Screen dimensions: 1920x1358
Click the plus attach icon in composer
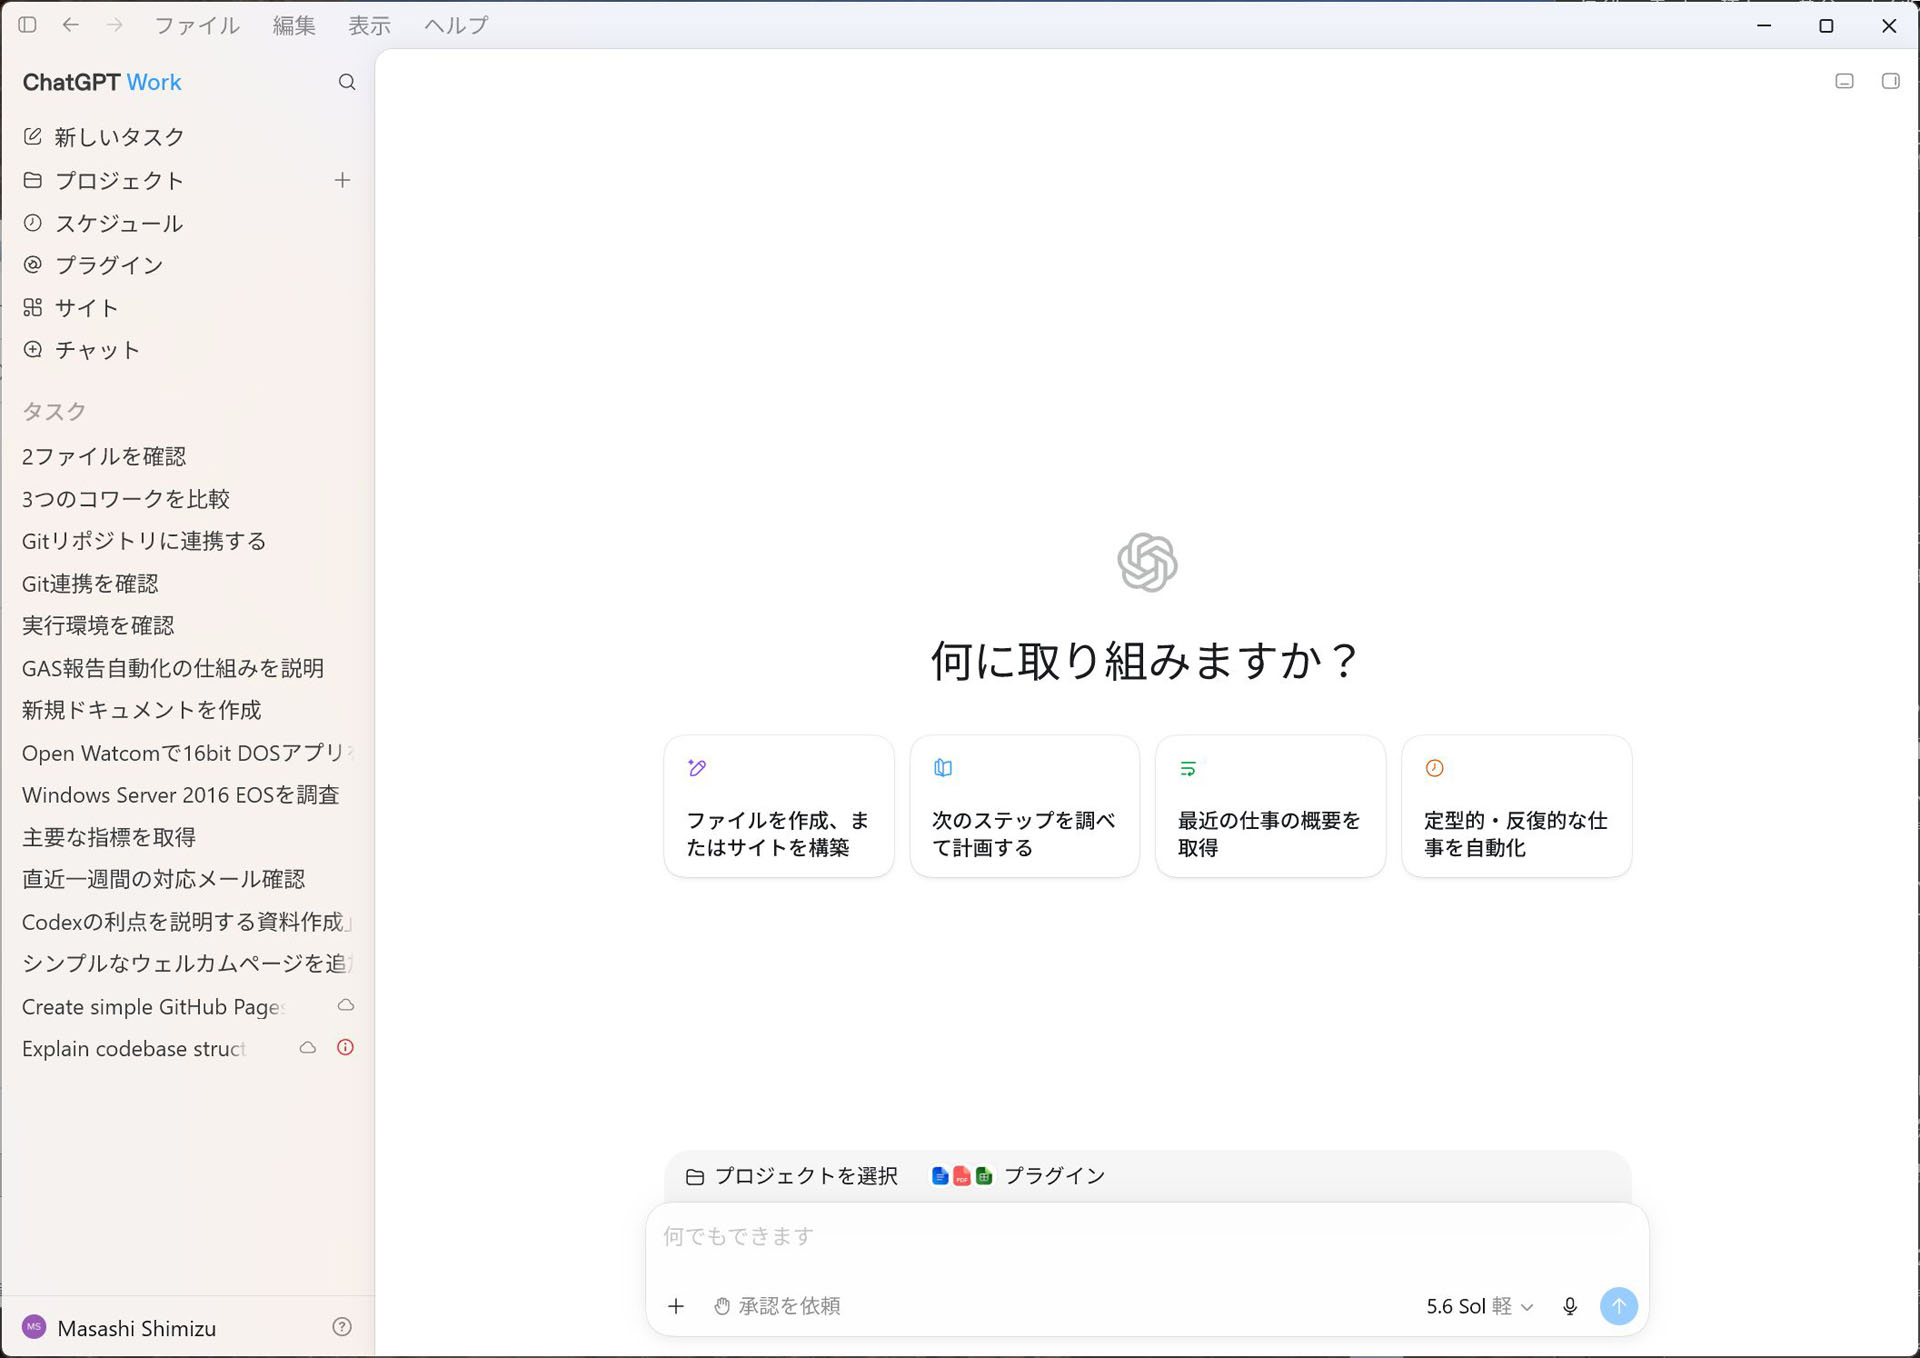pos(677,1306)
